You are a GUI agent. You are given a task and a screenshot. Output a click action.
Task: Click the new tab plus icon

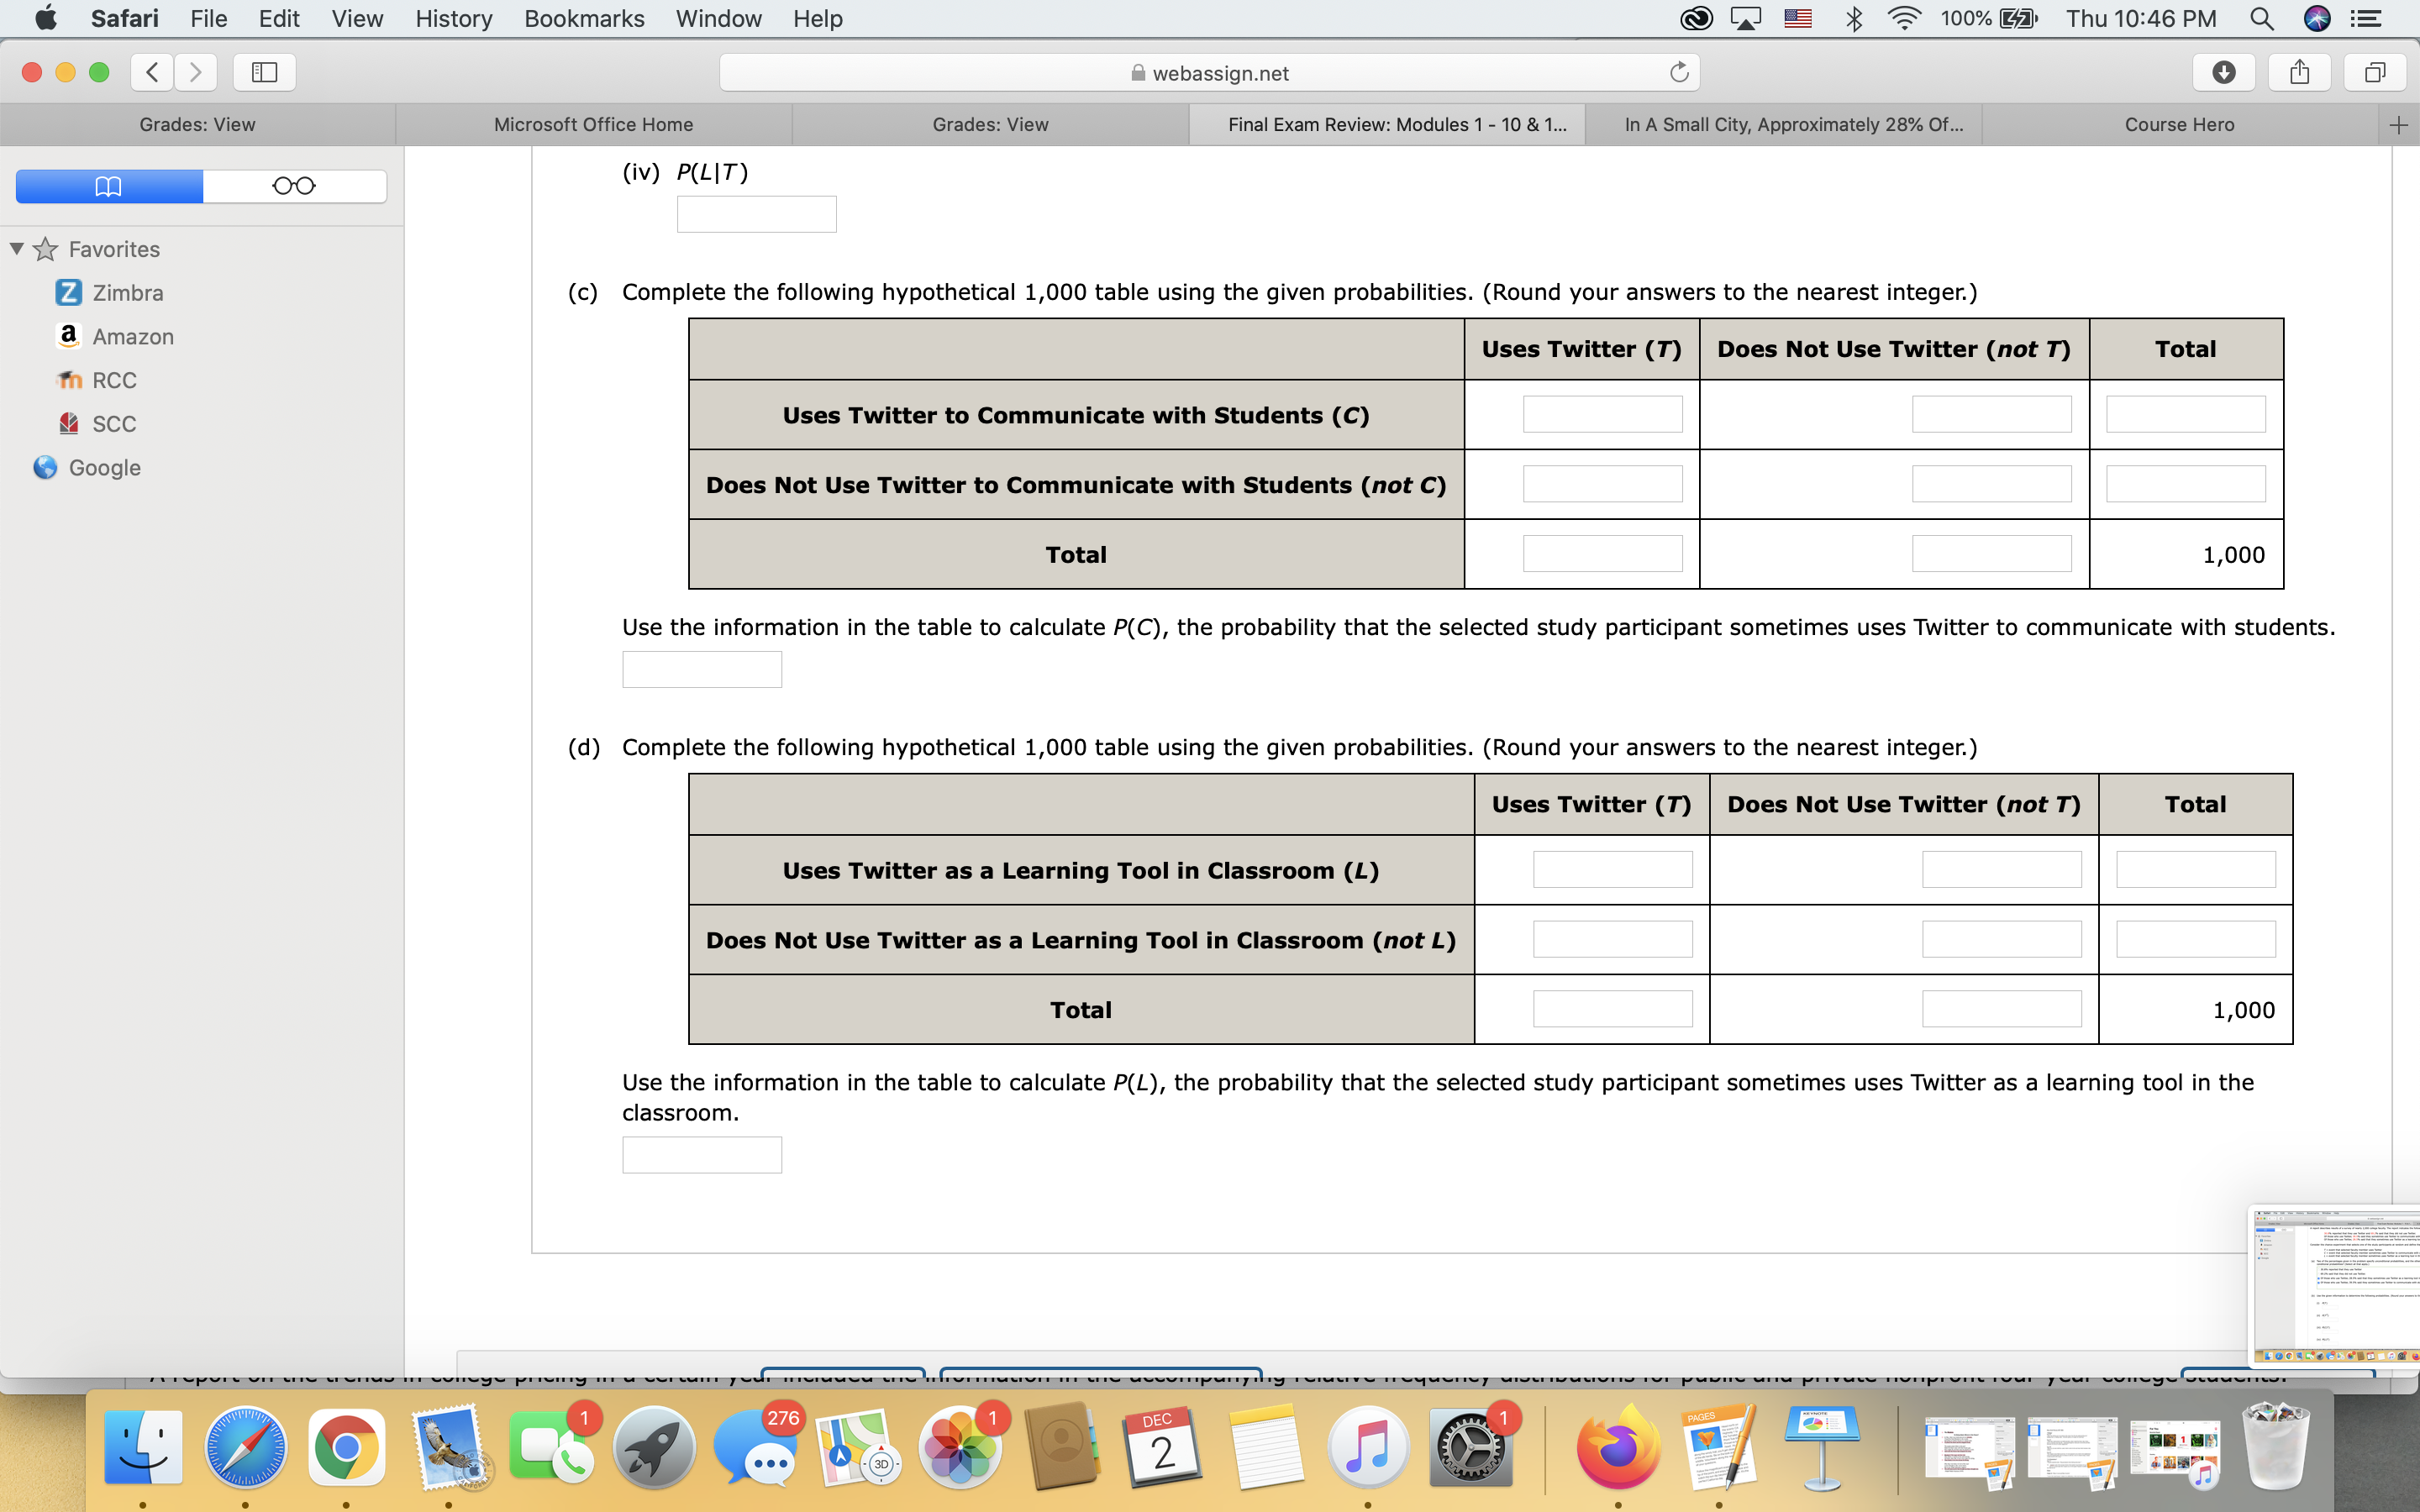[x=2398, y=125]
